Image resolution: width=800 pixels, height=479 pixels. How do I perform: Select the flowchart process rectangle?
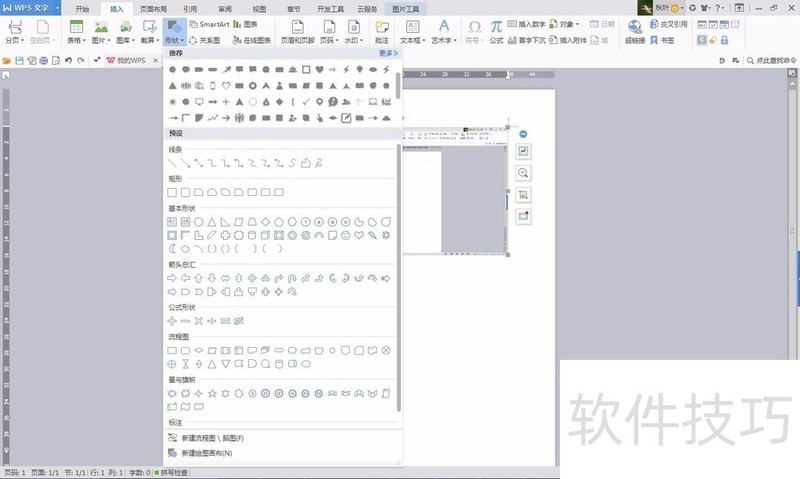pyautogui.click(x=172, y=350)
